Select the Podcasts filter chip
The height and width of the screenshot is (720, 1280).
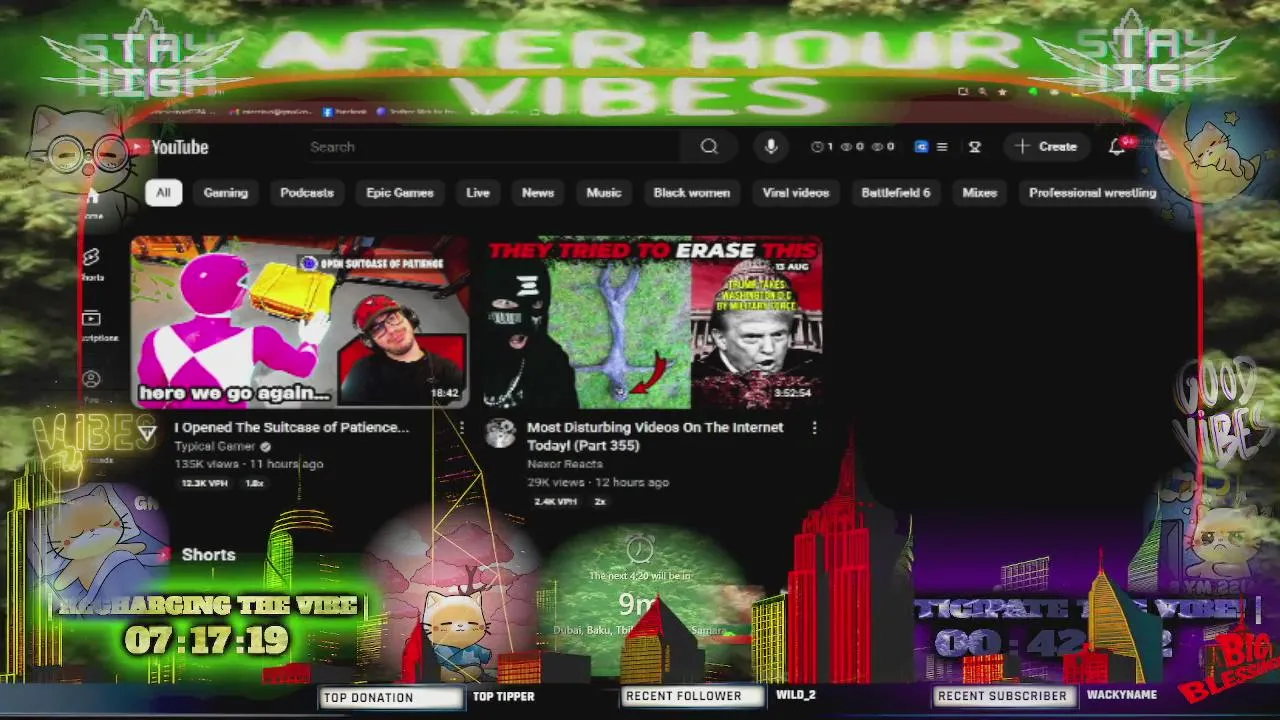click(x=307, y=193)
